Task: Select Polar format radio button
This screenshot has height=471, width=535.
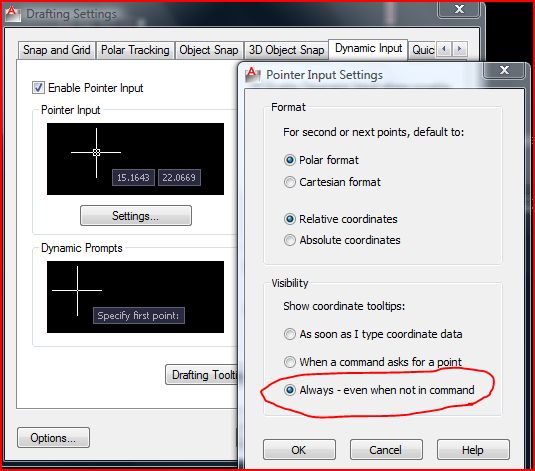Action: (290, 160)
